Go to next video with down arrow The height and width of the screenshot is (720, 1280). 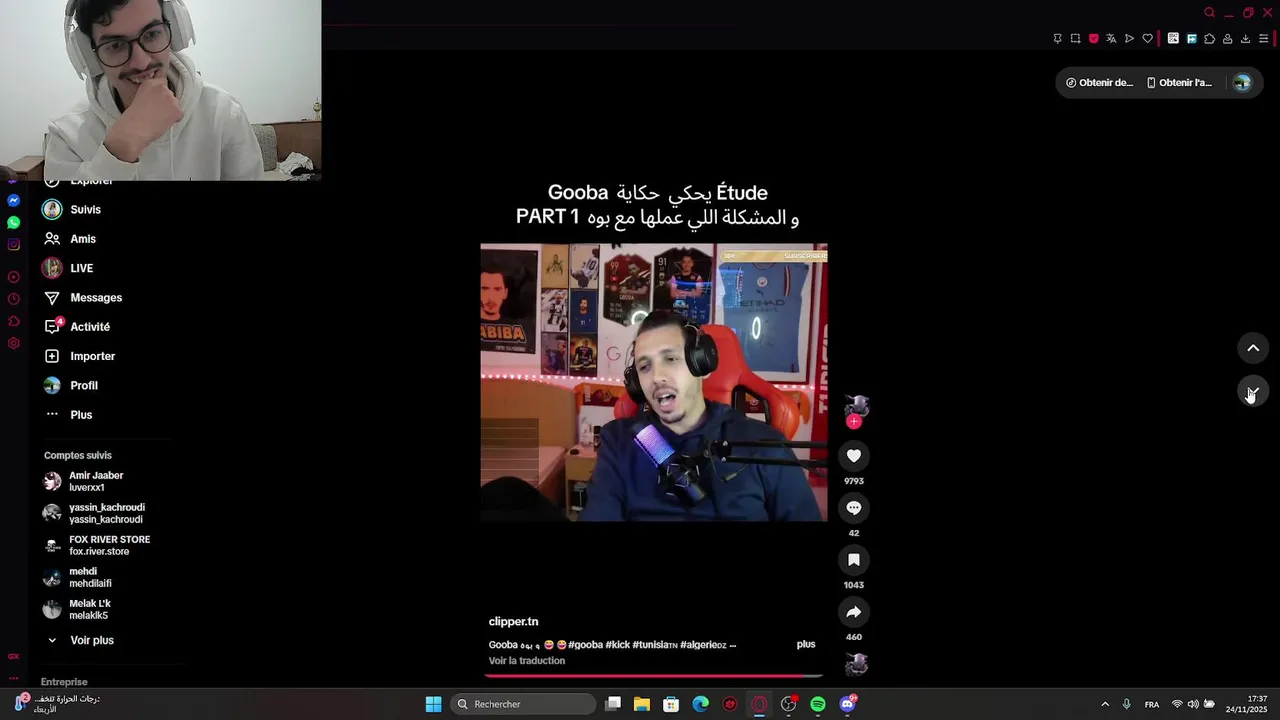1252,391
